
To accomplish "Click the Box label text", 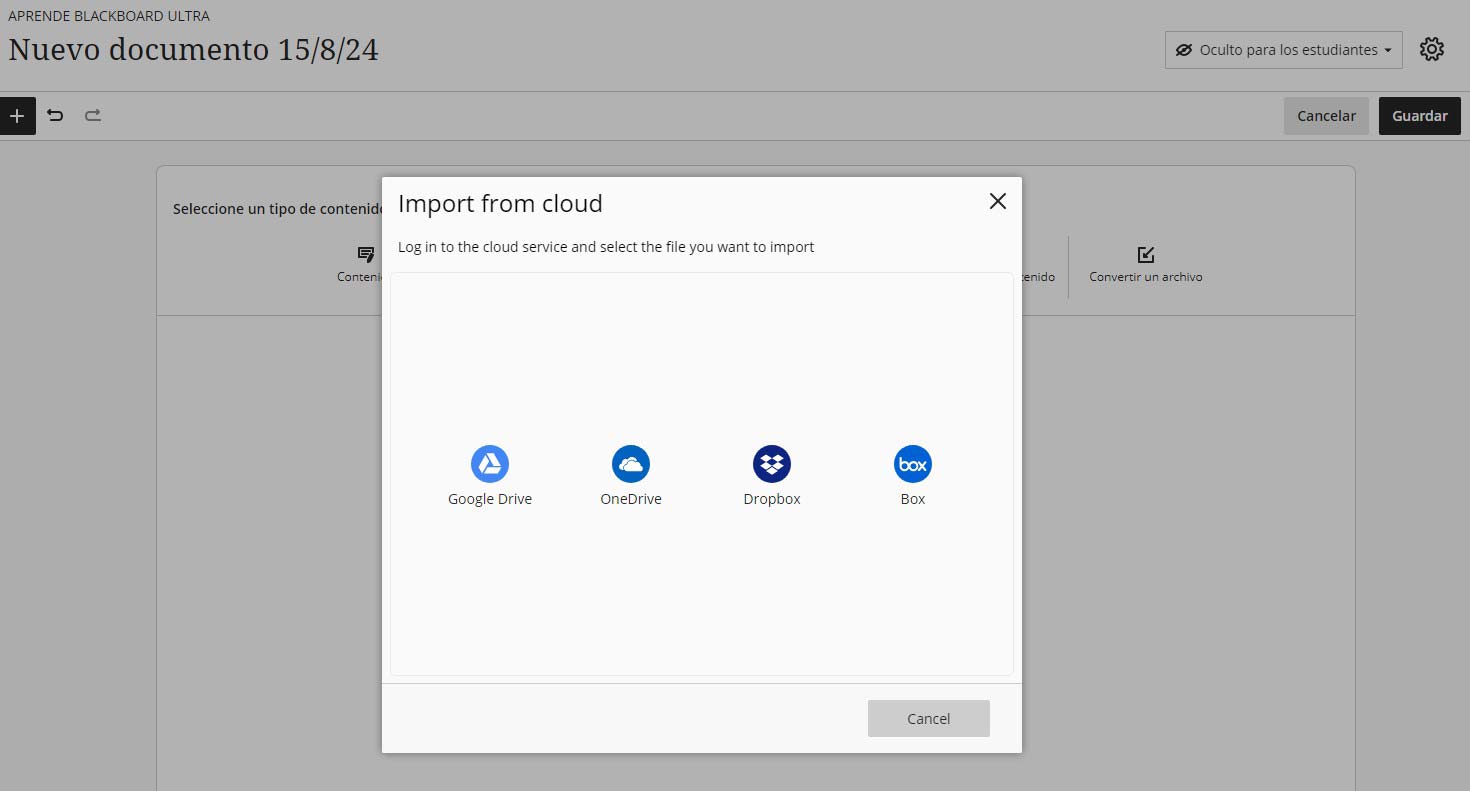I will (x=913, y=499).
